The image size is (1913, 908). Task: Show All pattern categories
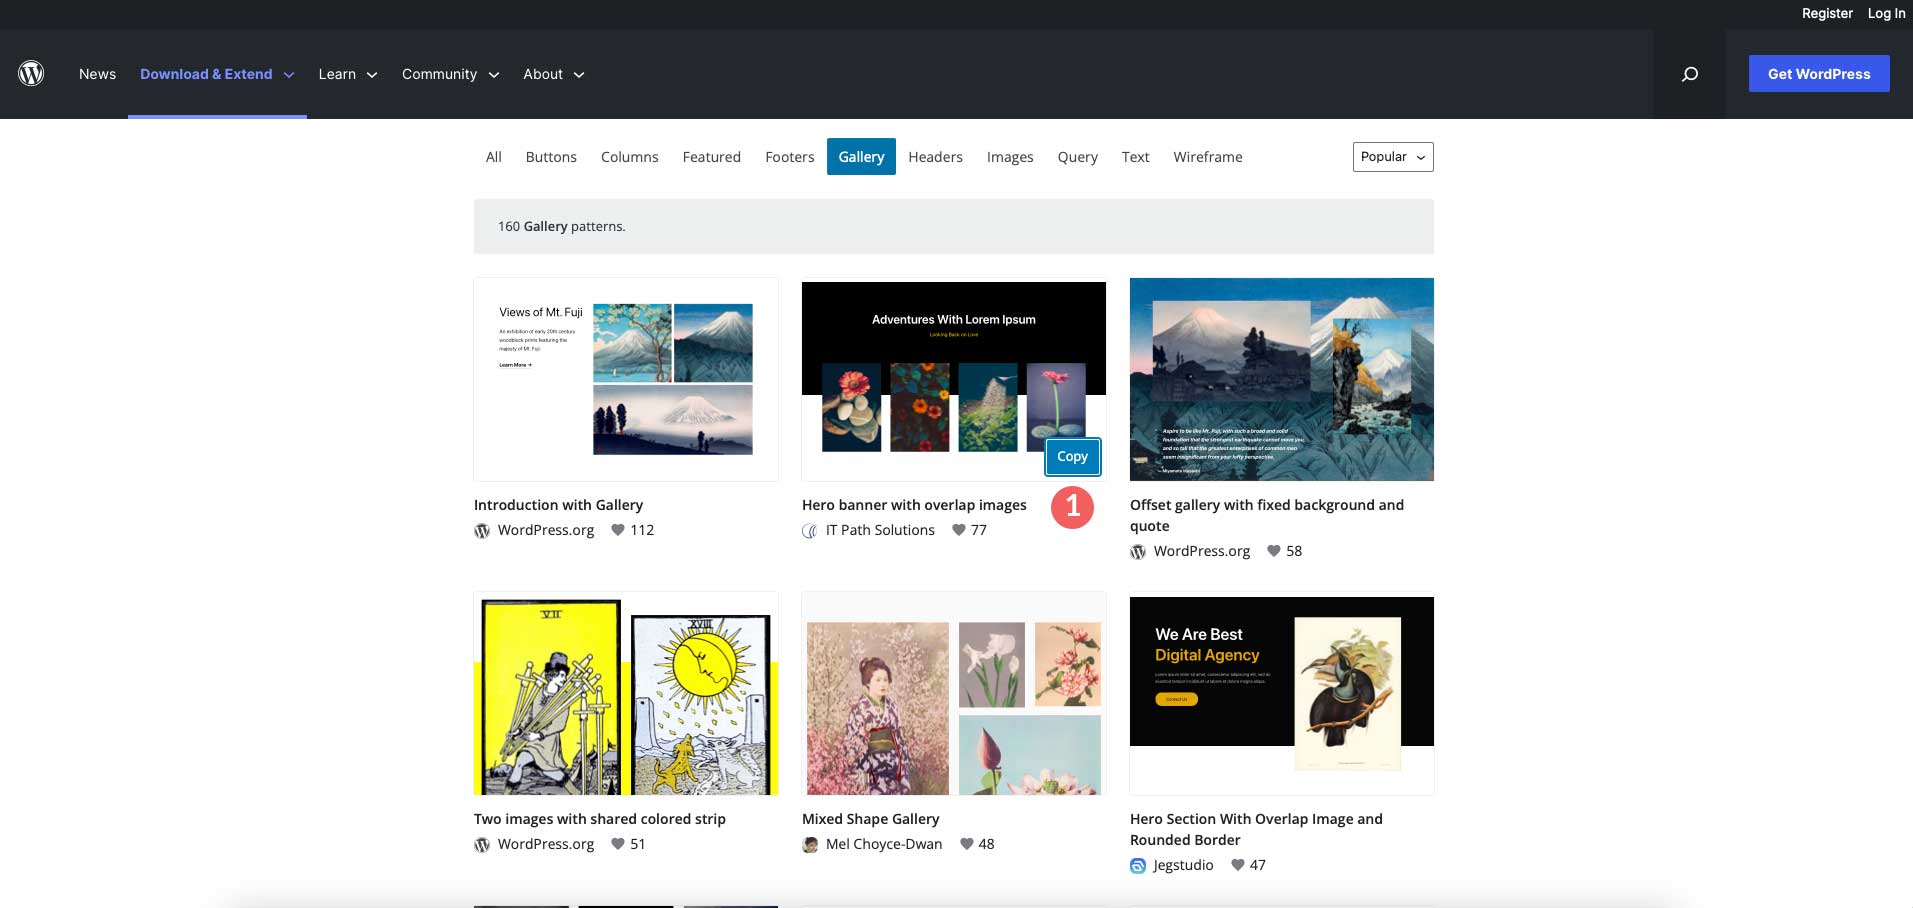(494, 157)
